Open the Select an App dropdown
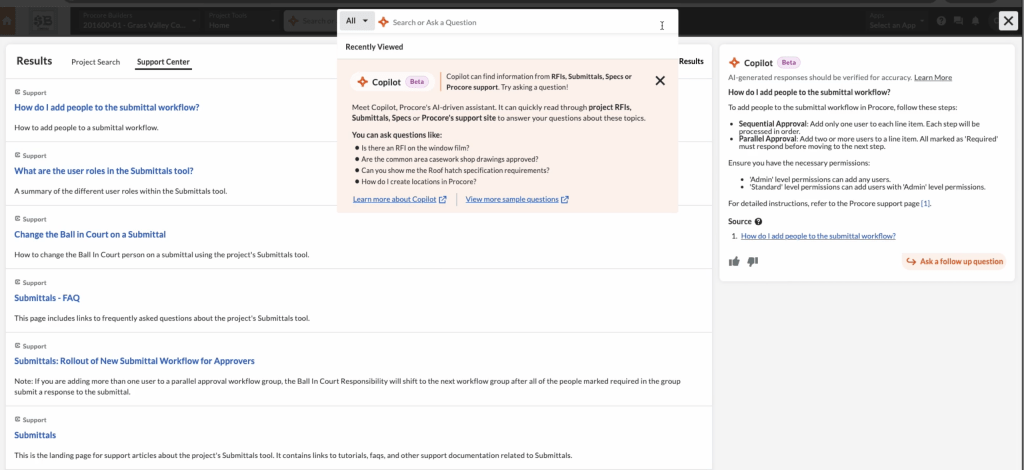1024x470 pixels. point(896,21)
